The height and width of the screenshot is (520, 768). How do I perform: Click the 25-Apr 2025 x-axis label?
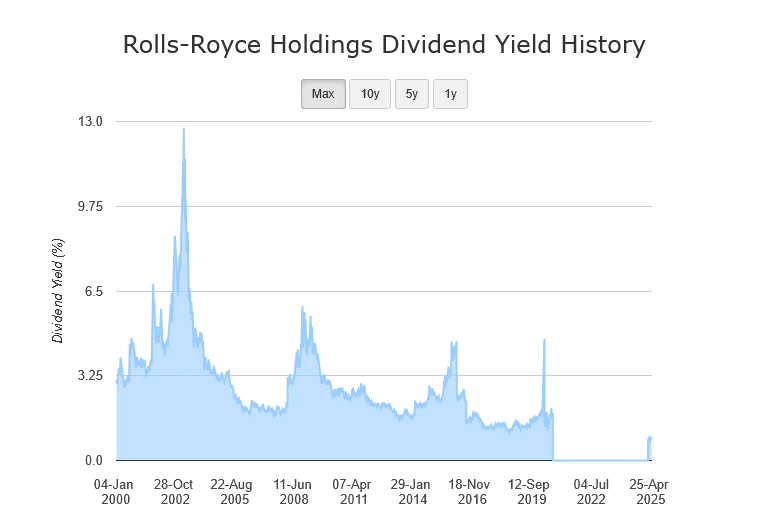(650, 491)
